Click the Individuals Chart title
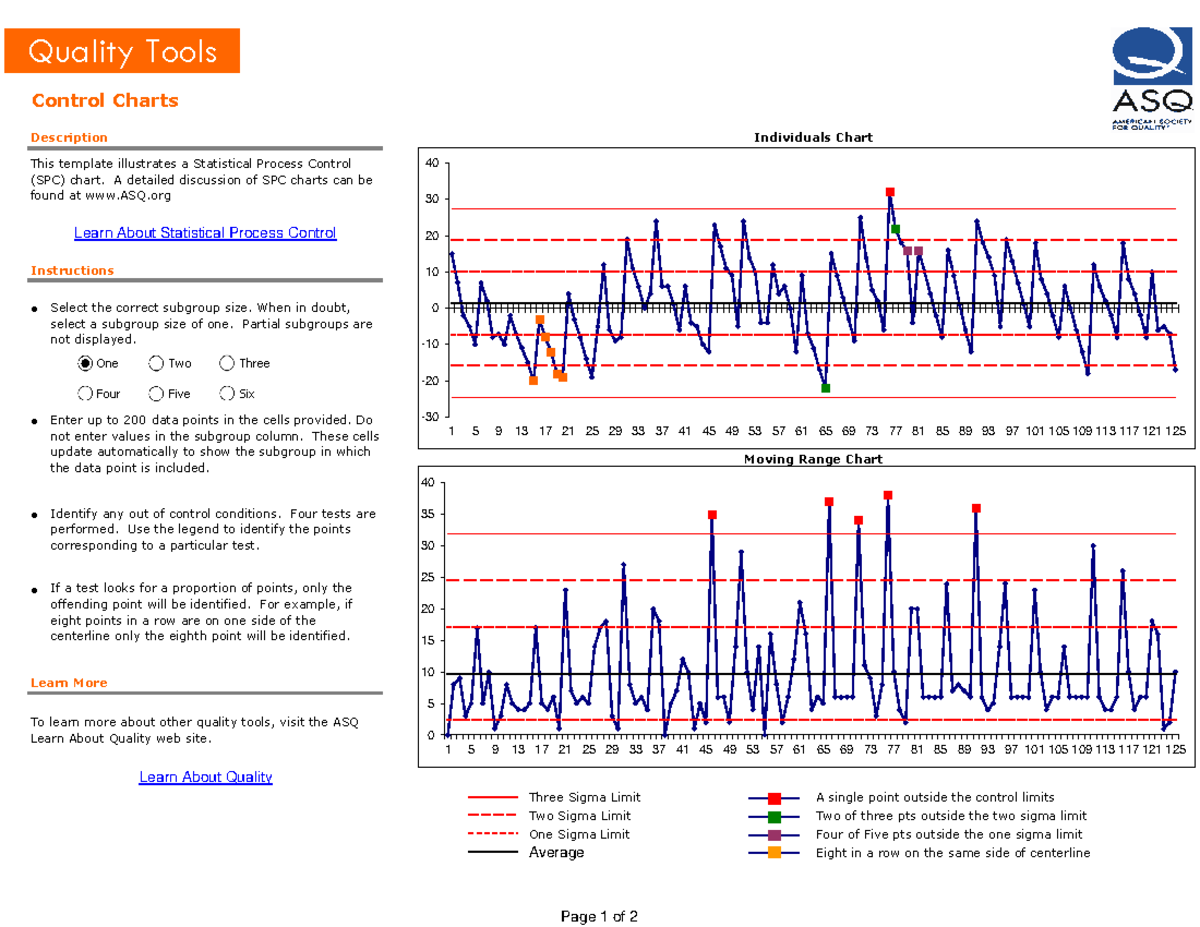This screenshot has width=1200, height=927. [x=812, y=137]
